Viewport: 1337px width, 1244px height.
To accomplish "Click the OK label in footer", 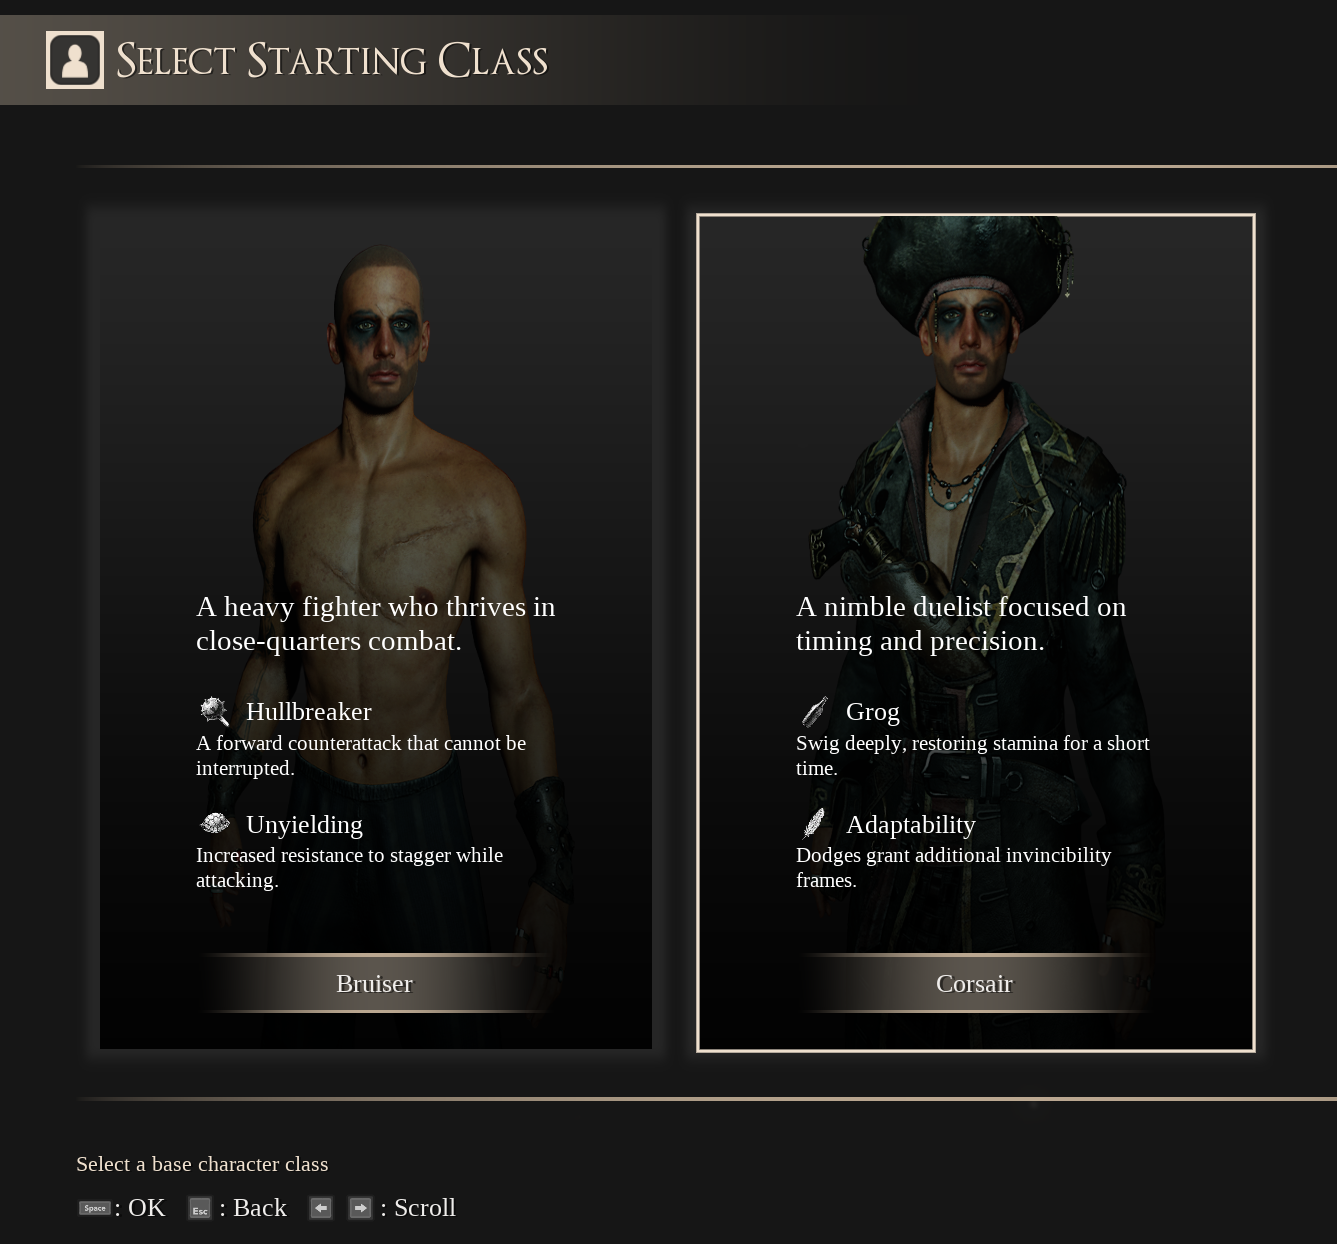I will (x=146, y=1208).
